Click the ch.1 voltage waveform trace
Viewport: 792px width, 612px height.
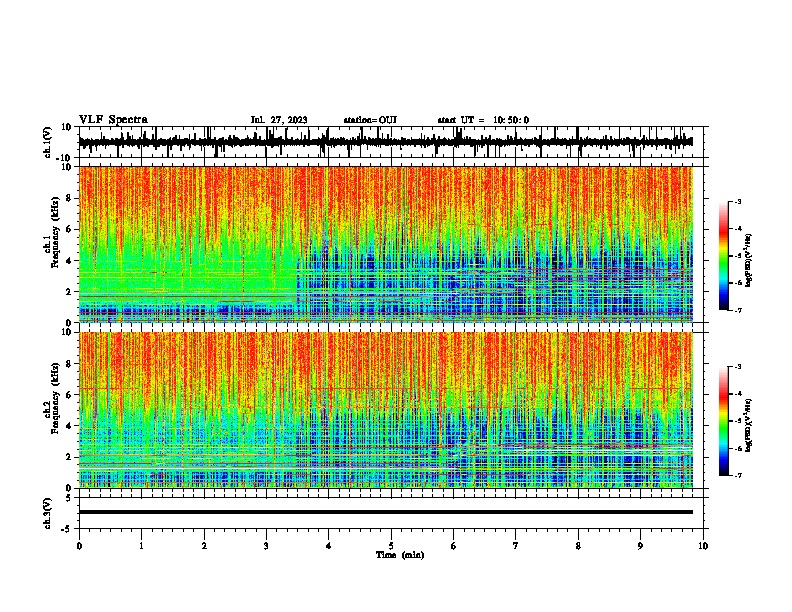click(386, 142)
